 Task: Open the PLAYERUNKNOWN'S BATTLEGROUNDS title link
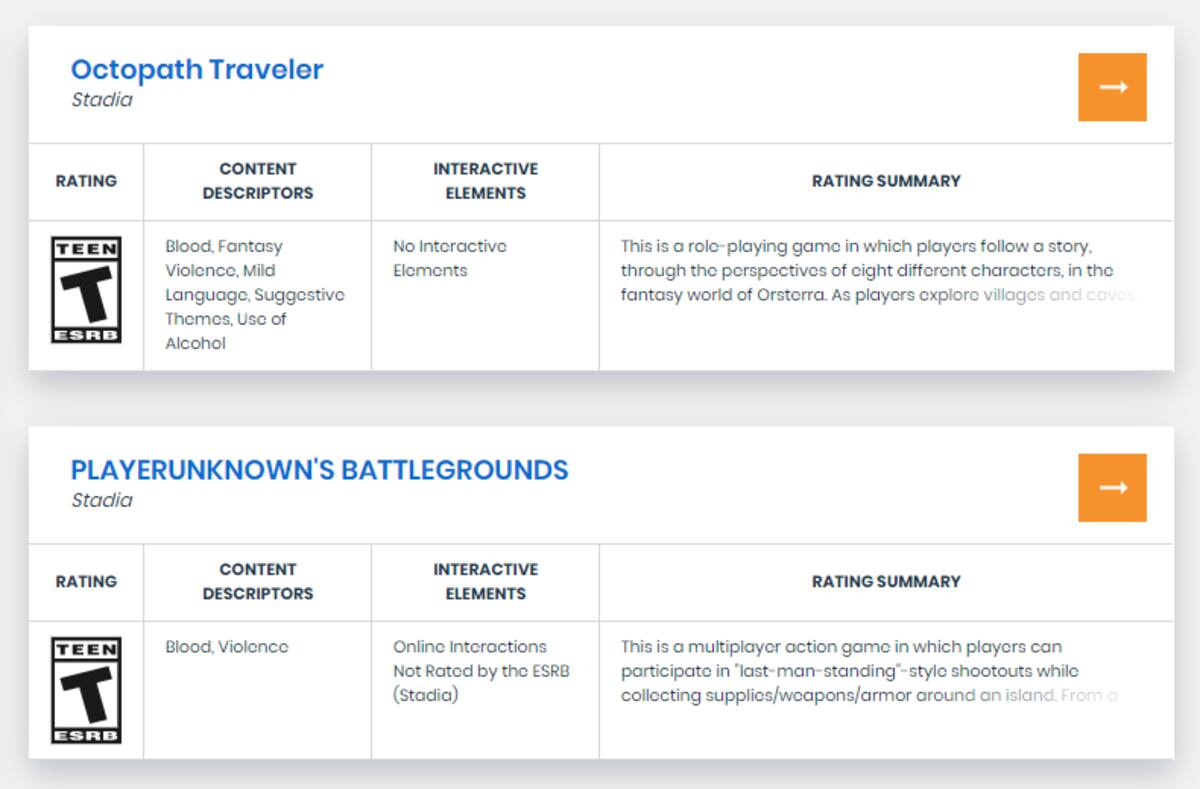click(x=319, y=469)
